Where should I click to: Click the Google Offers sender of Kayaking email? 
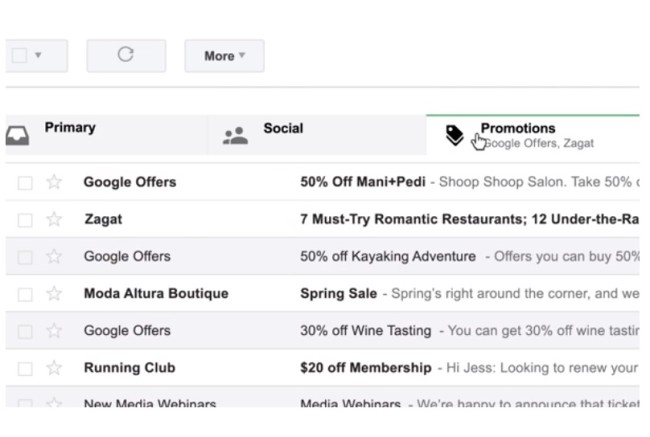coord(127,256)
